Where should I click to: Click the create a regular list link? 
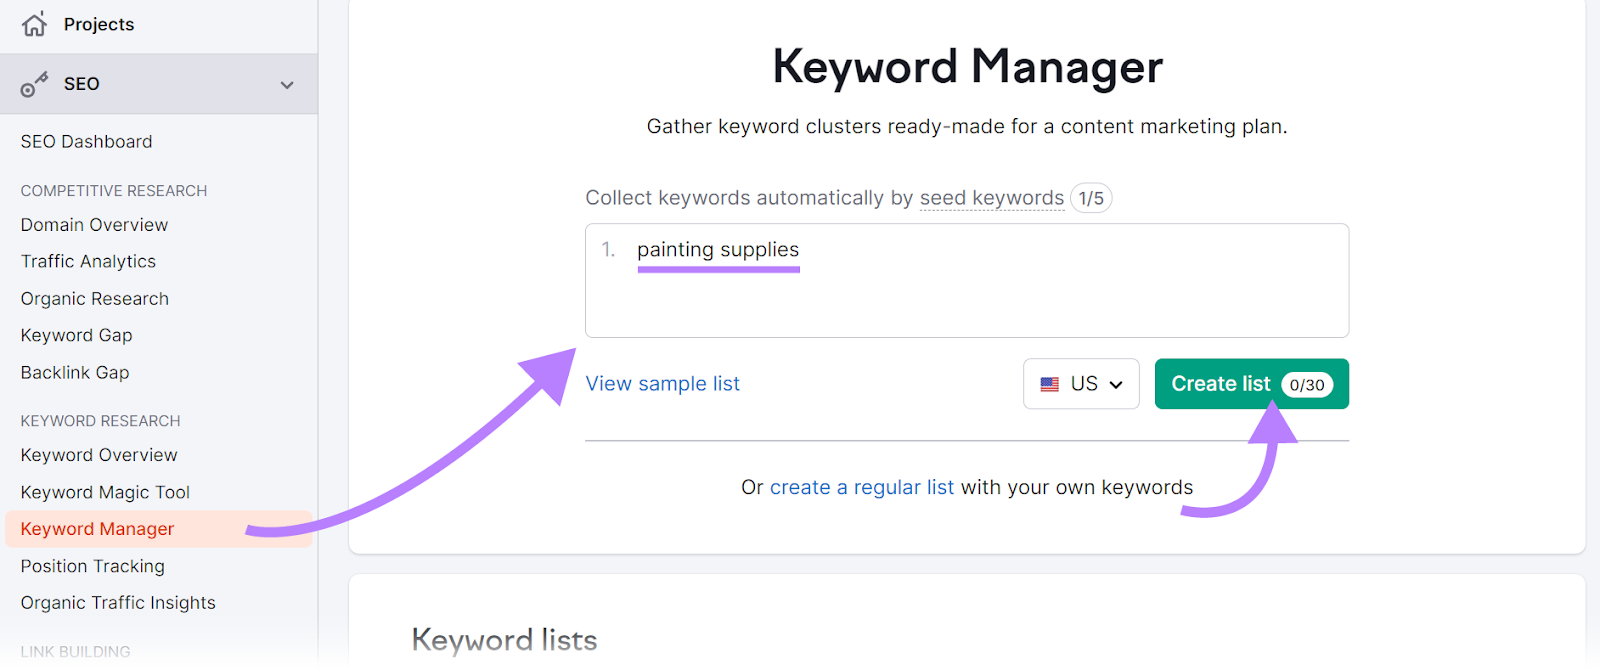(861, 487)
